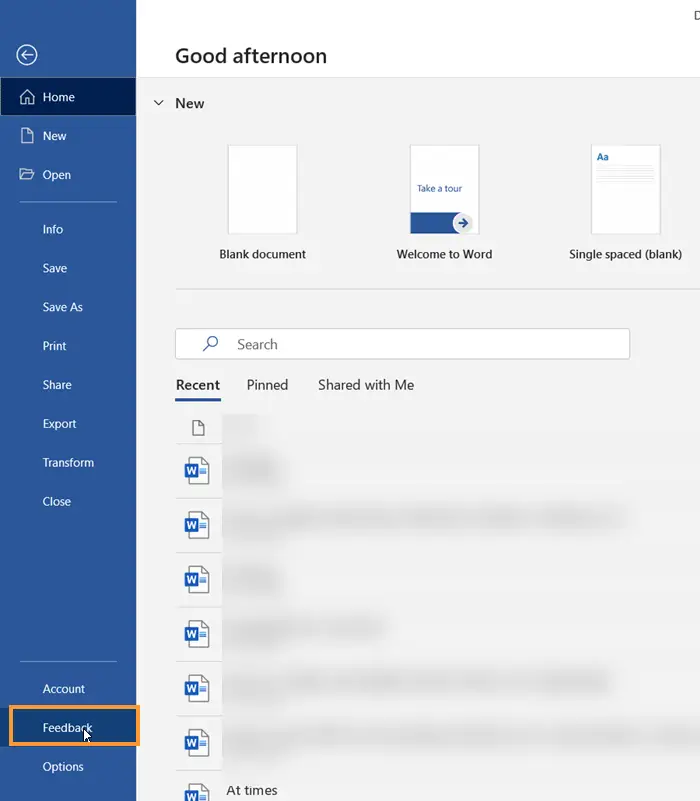Open the Welcome to Word template thumbnail
Screen dimensions: 700x801
[x=445, y=190]
